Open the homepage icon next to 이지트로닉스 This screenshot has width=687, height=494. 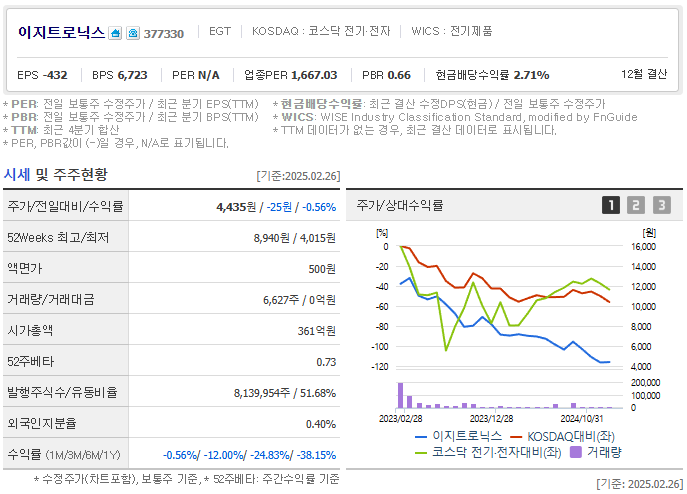pyautogui.click(x=115, y=33)
